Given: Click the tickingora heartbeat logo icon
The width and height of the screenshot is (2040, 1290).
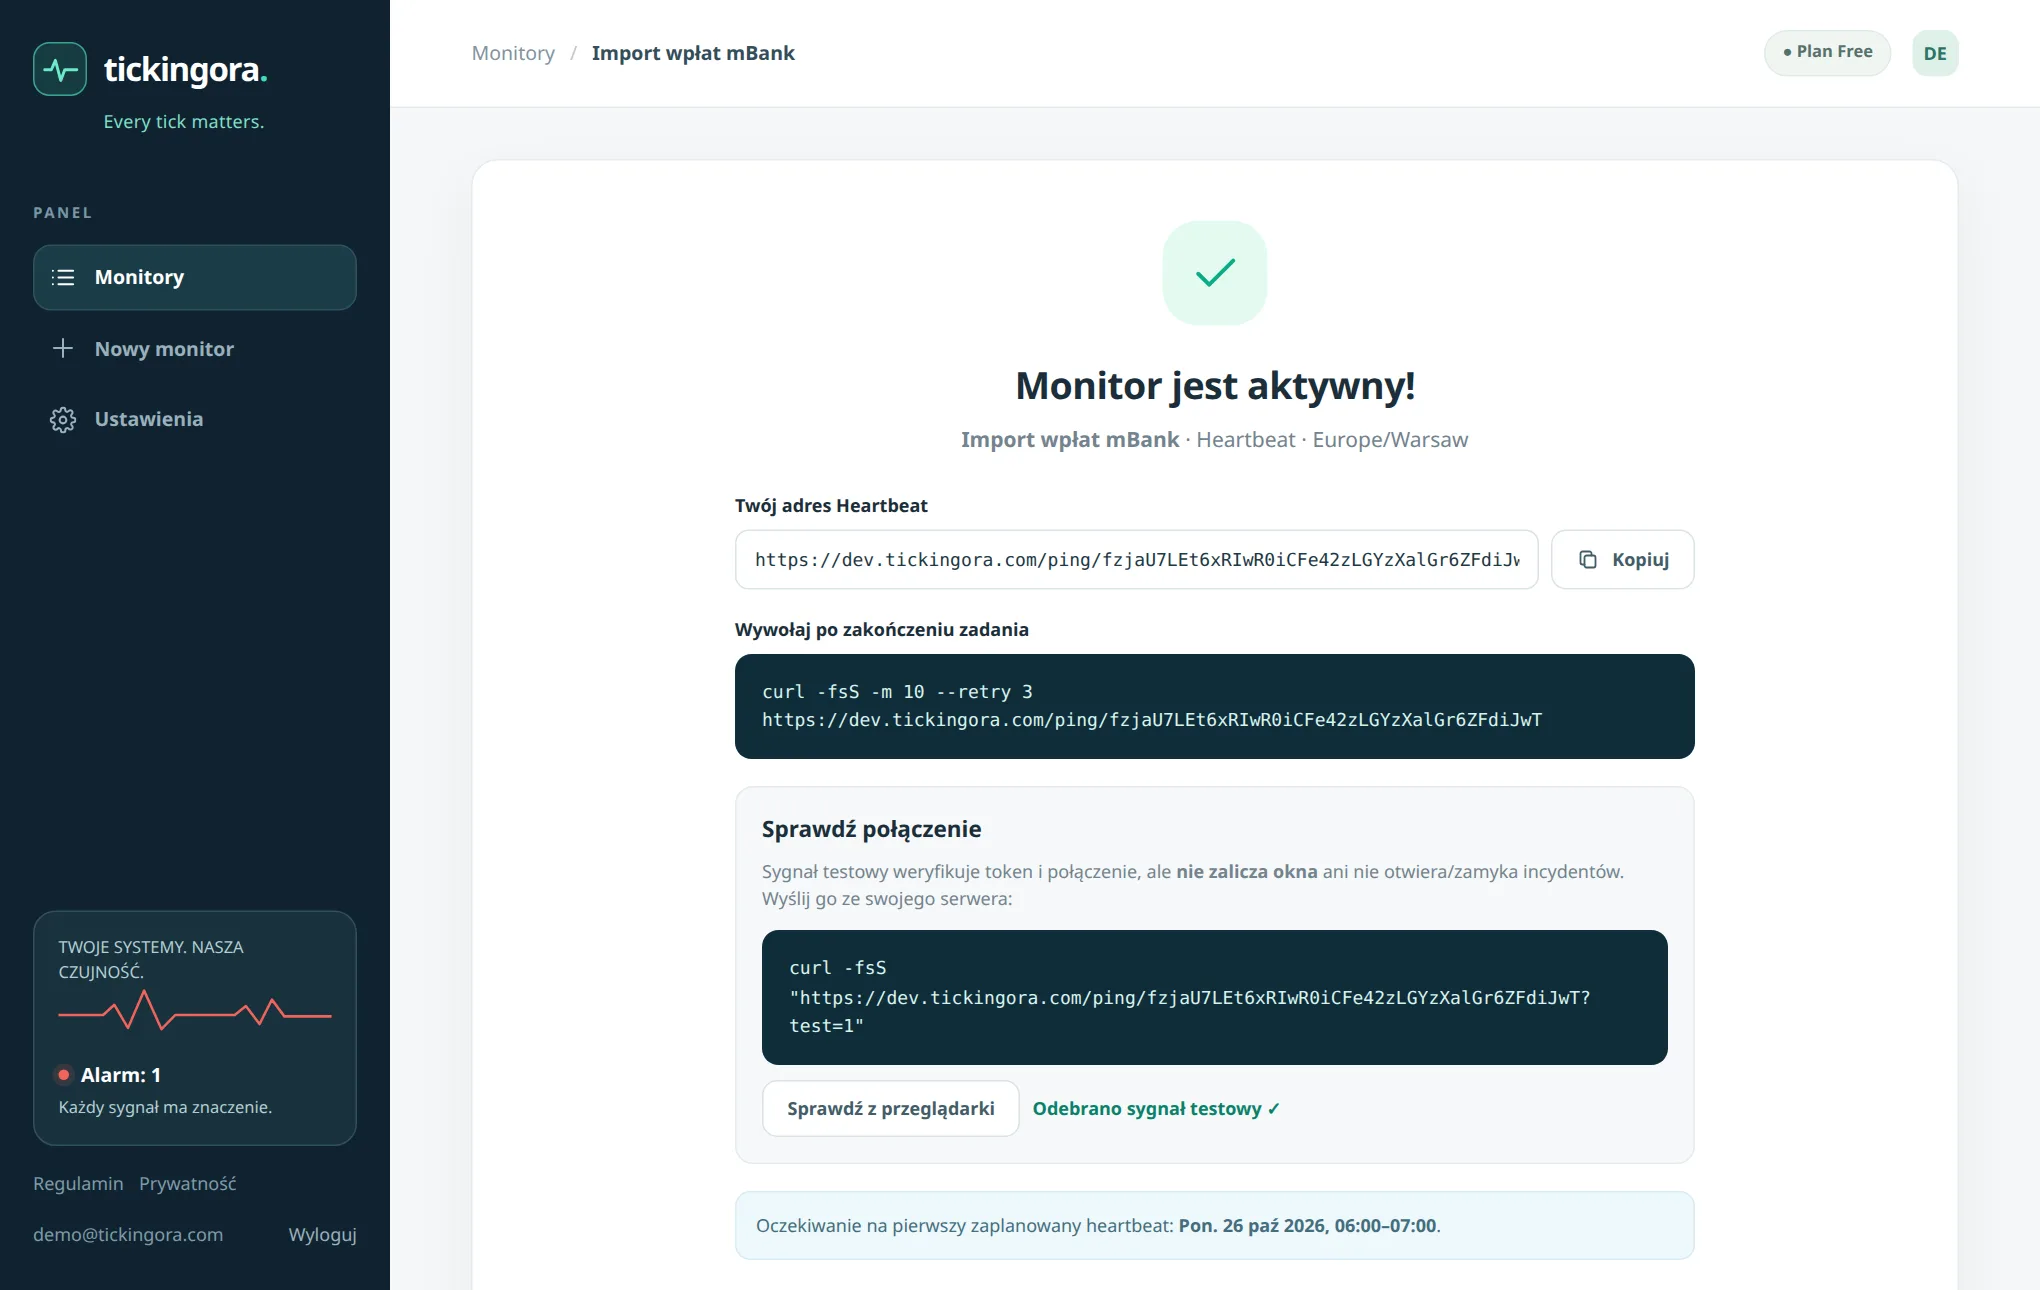Looking at the screenshot, I should coord(60,69).
